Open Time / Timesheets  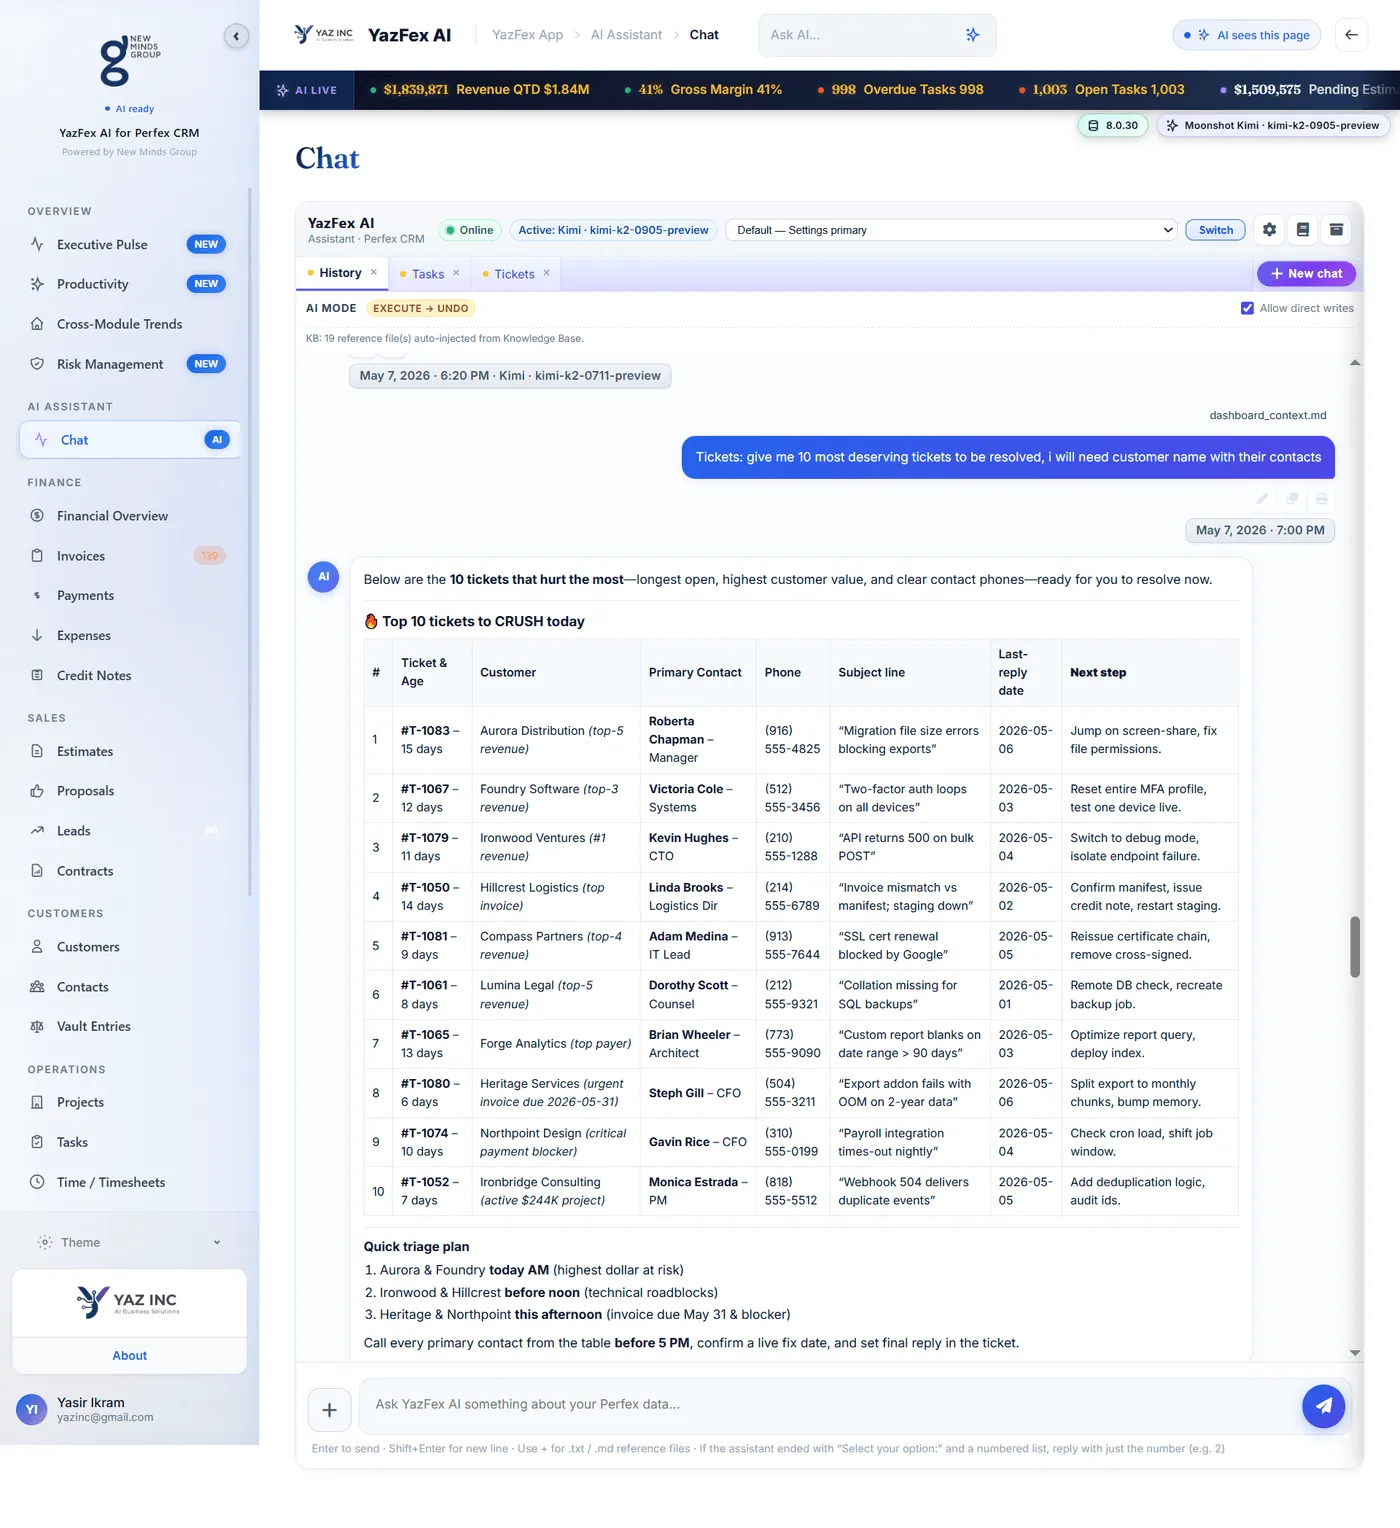coord(130,1183)
